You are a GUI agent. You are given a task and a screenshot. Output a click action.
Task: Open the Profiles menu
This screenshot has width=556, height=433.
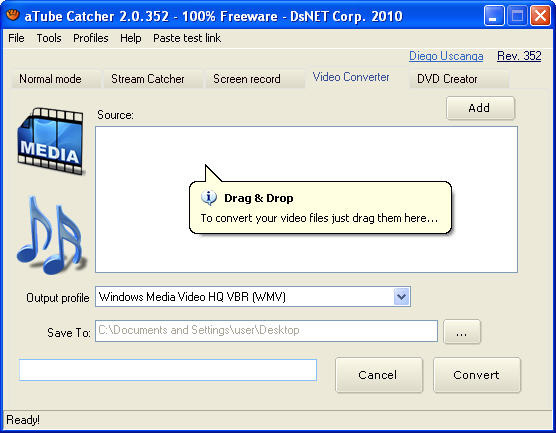click(91, 38)
